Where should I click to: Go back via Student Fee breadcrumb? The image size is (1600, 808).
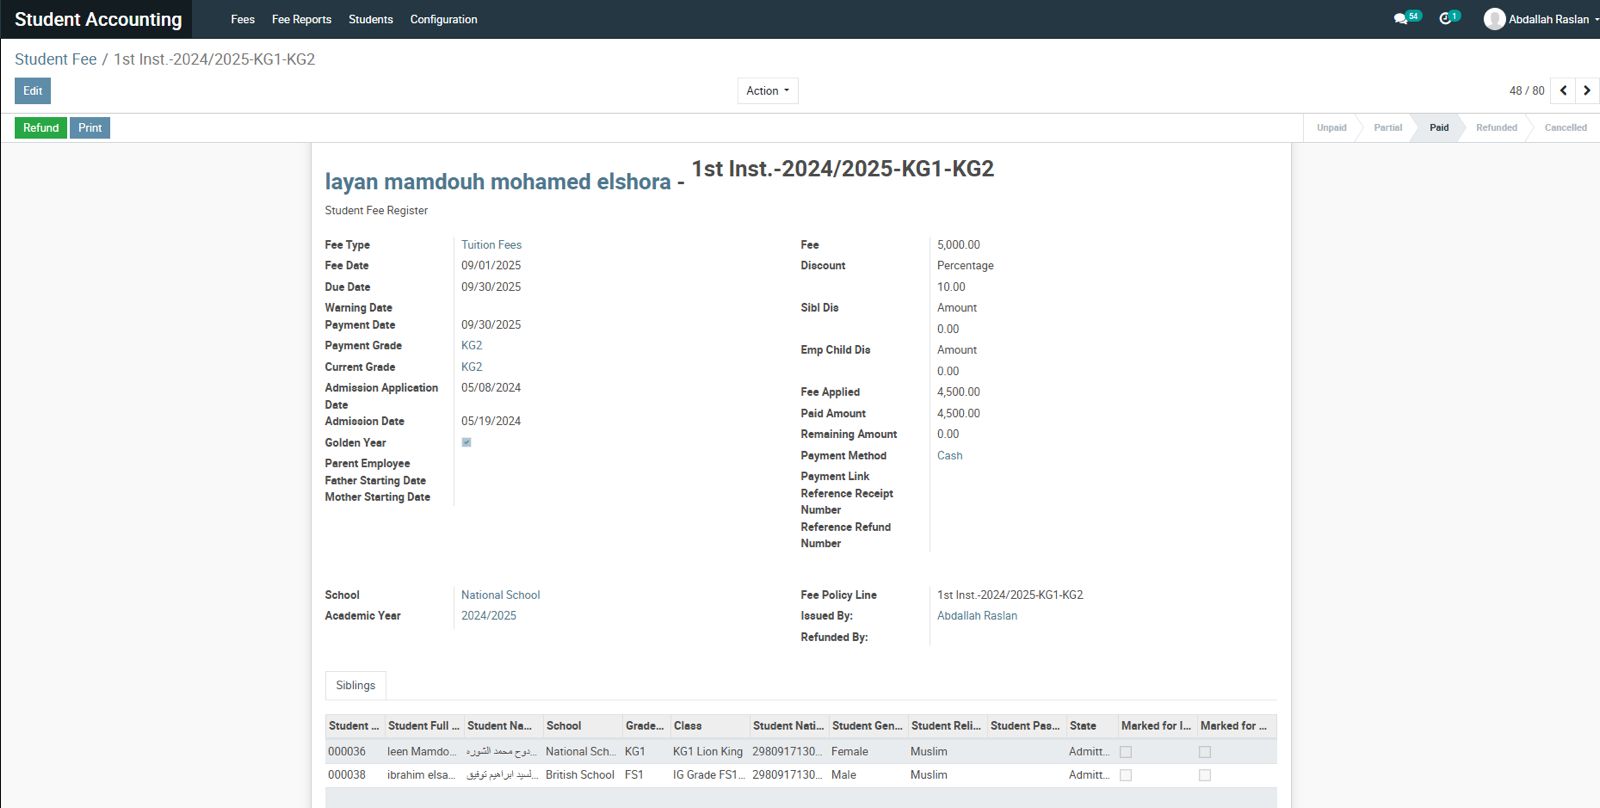56,59
